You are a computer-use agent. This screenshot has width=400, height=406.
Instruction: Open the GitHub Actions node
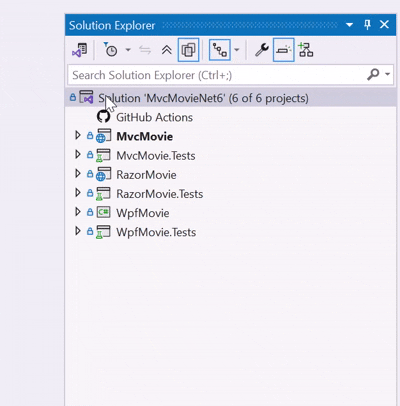tap(154, 117)
